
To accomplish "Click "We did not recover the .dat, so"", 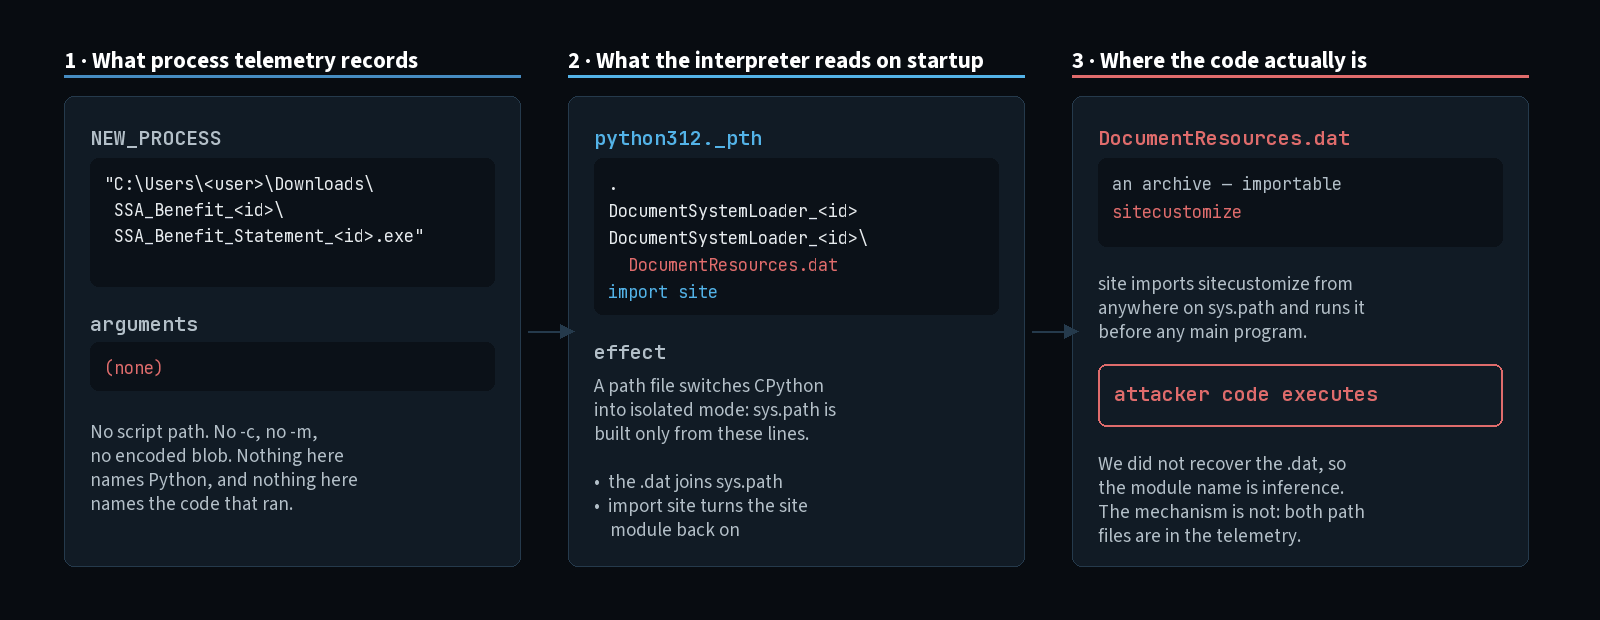I will (1222, 464).
